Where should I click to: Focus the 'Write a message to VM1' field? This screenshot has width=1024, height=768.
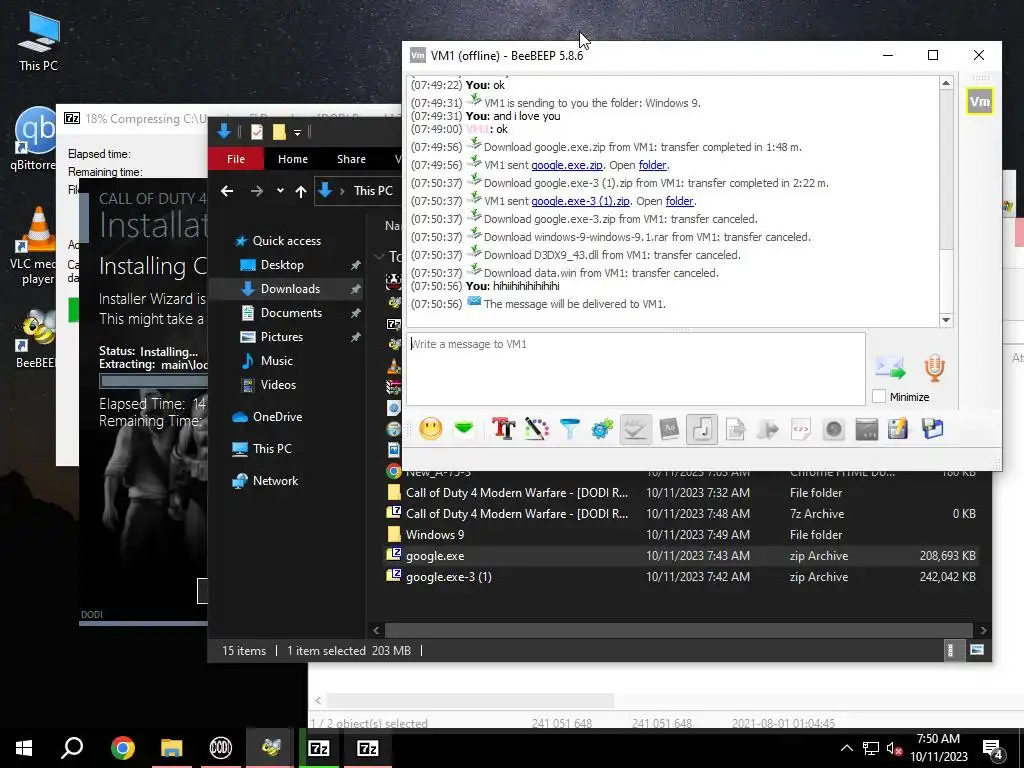point(636,369)
